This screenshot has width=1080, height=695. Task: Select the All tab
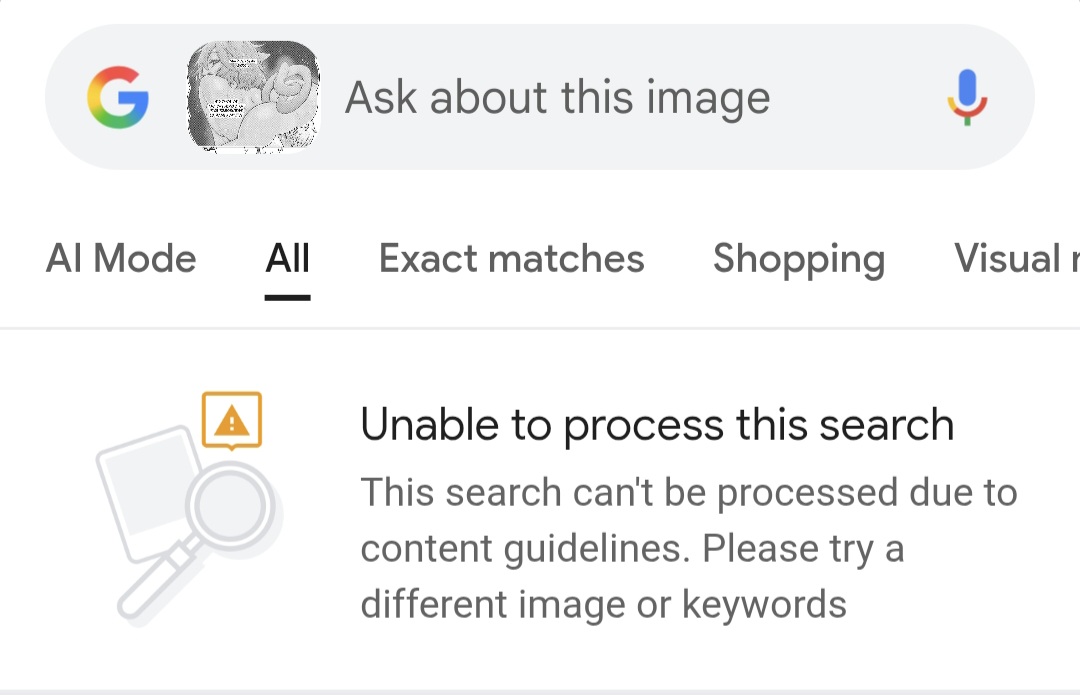pyautogui.click(x=288, y=259)
